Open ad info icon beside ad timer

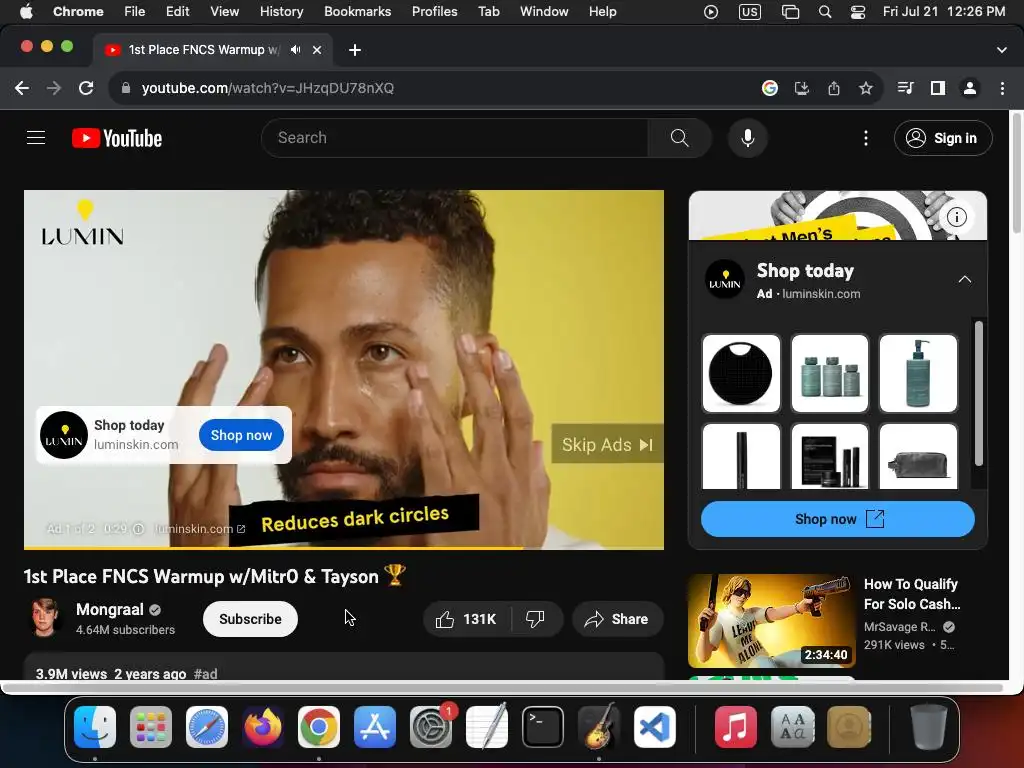point(138,529)
